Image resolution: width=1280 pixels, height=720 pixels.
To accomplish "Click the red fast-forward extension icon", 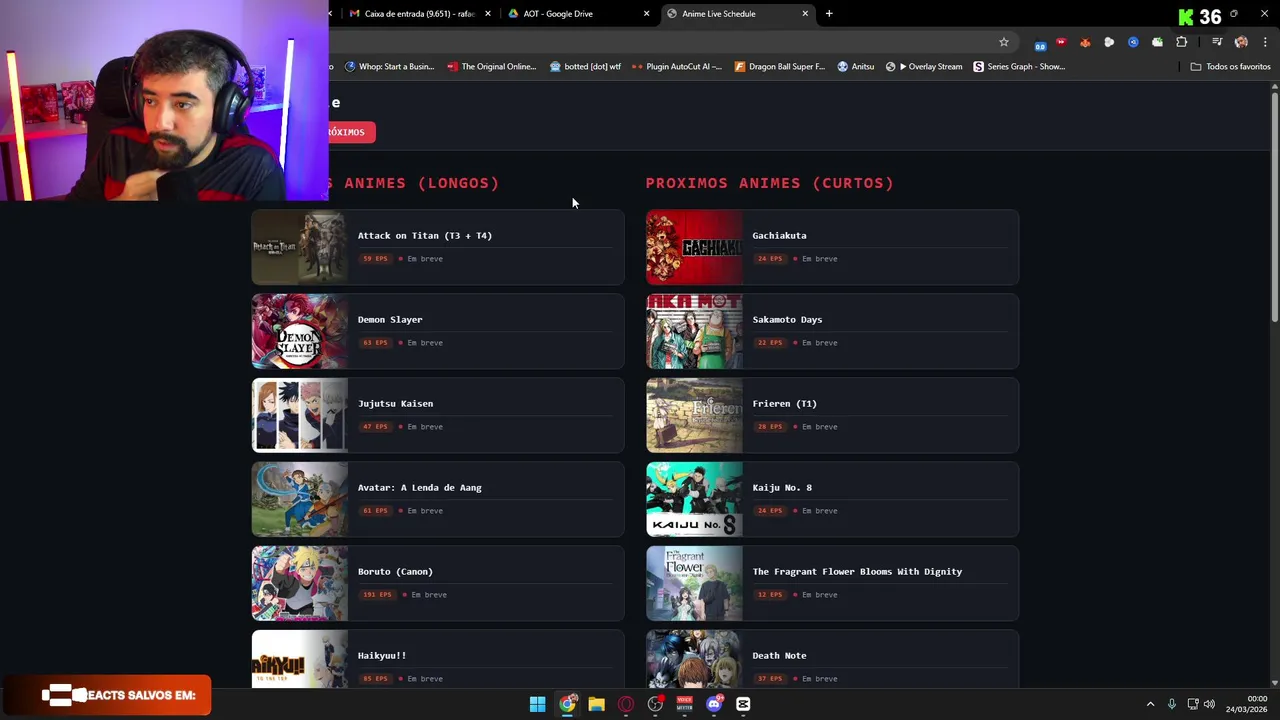I will click(1061, 42).
